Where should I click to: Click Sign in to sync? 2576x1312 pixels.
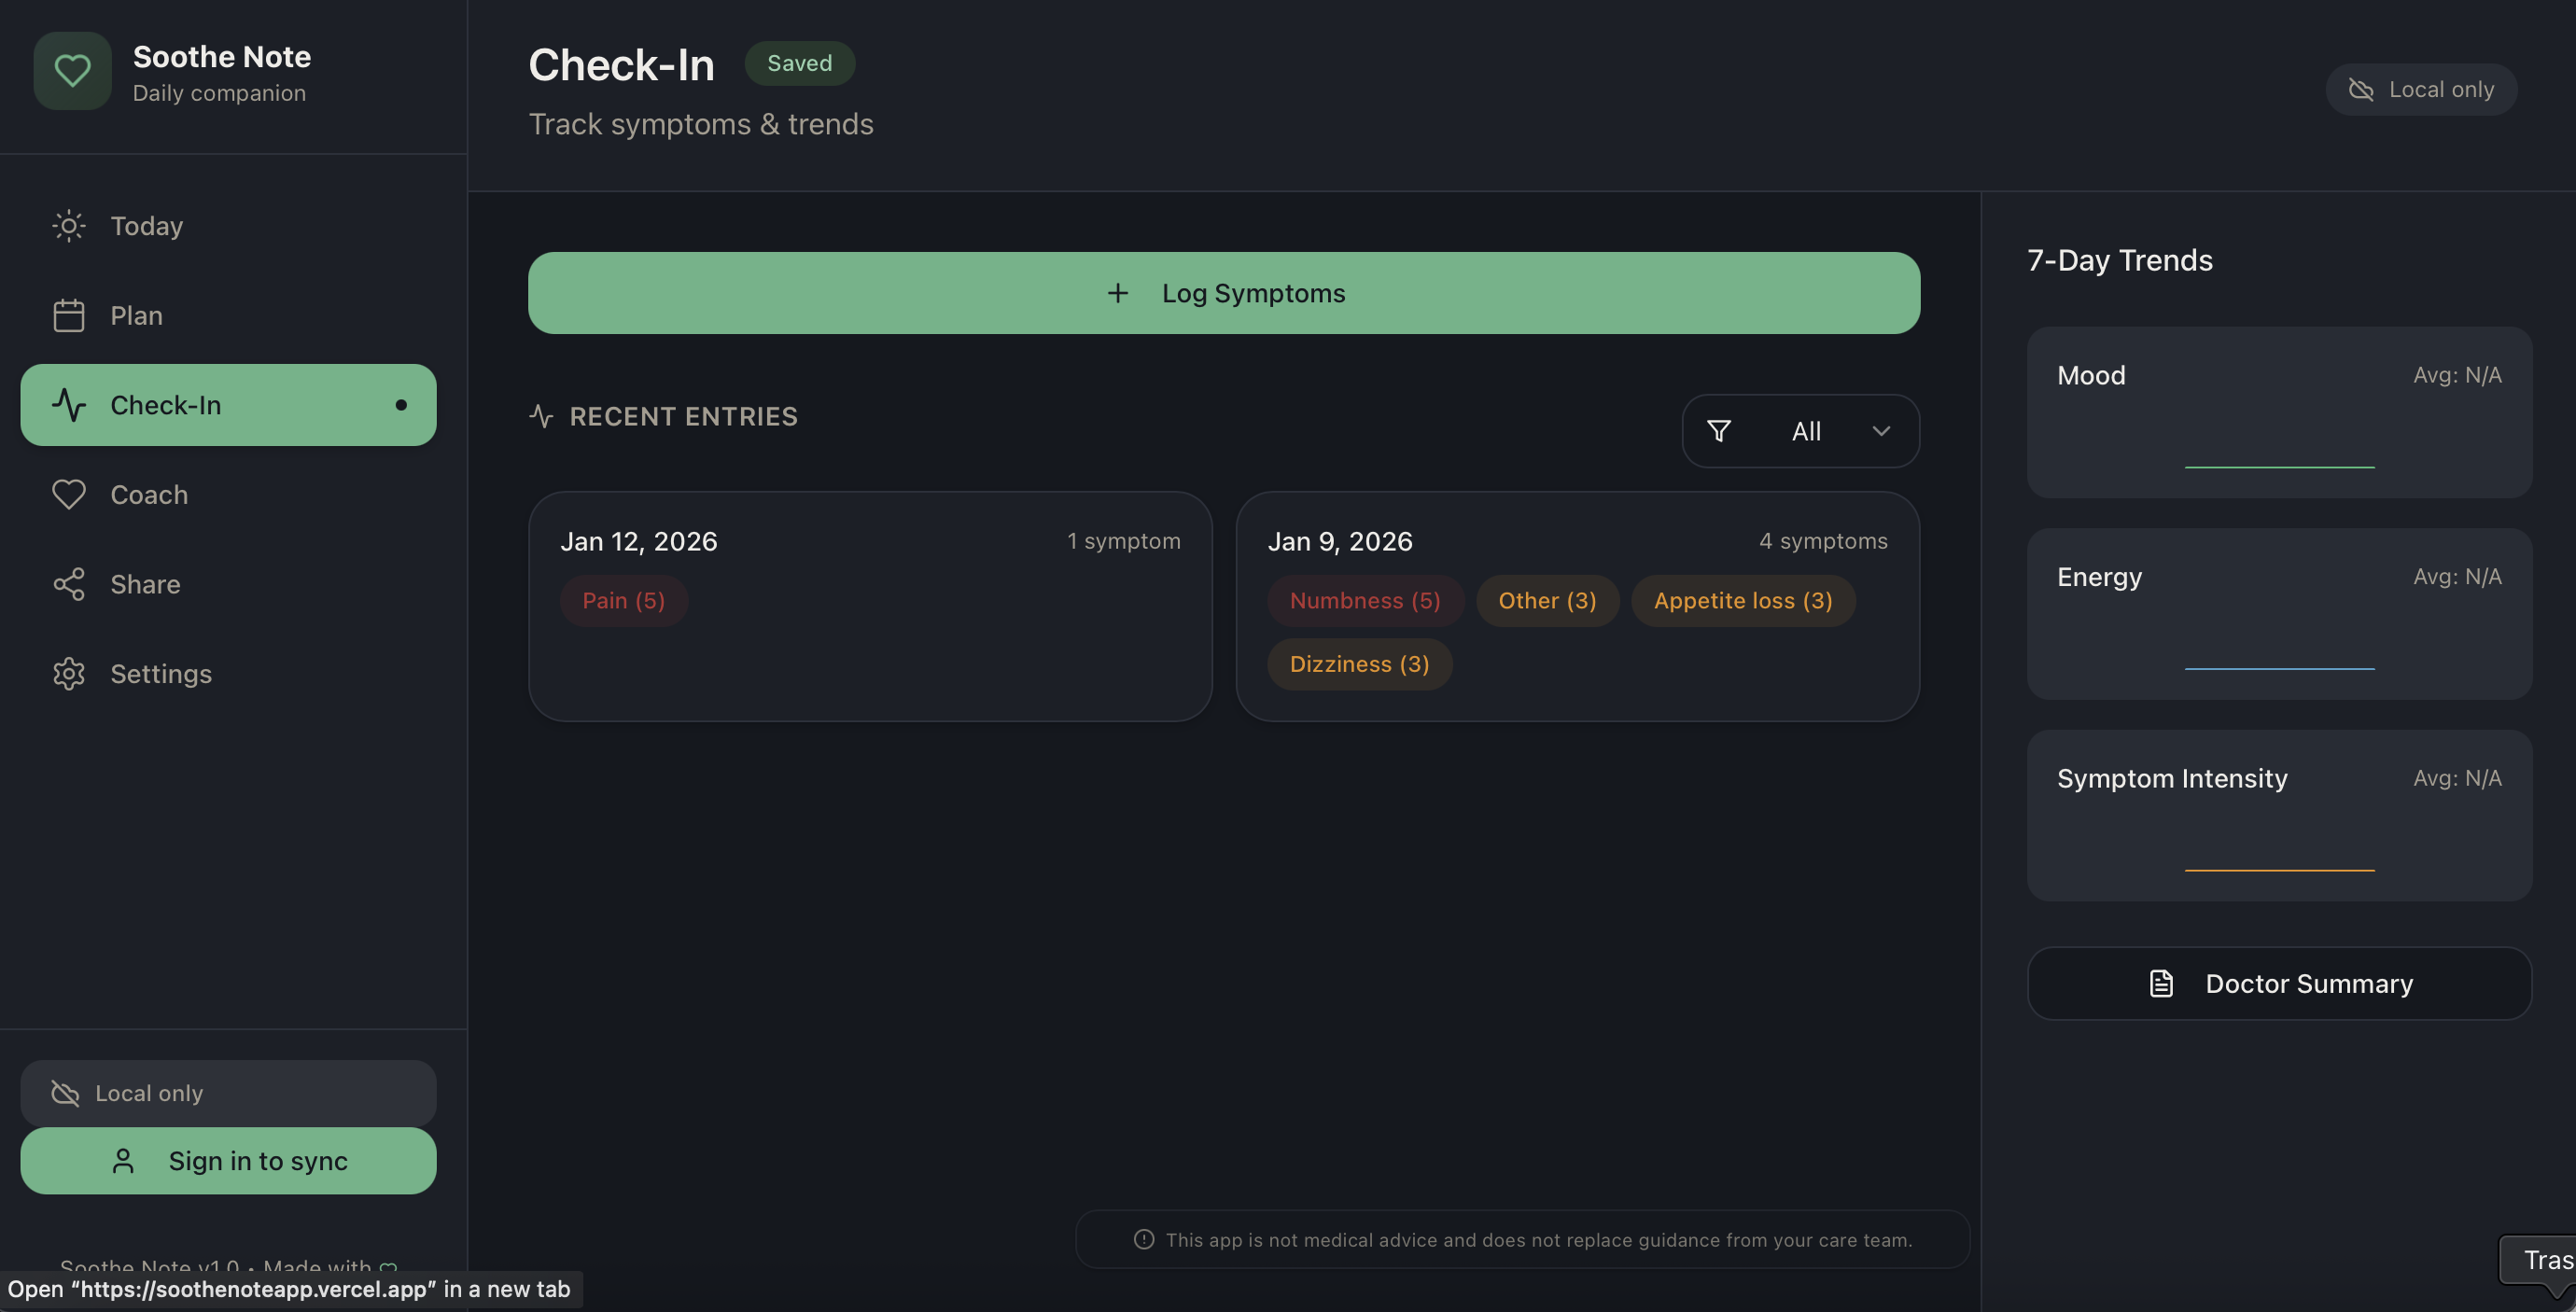point(228,1160)
